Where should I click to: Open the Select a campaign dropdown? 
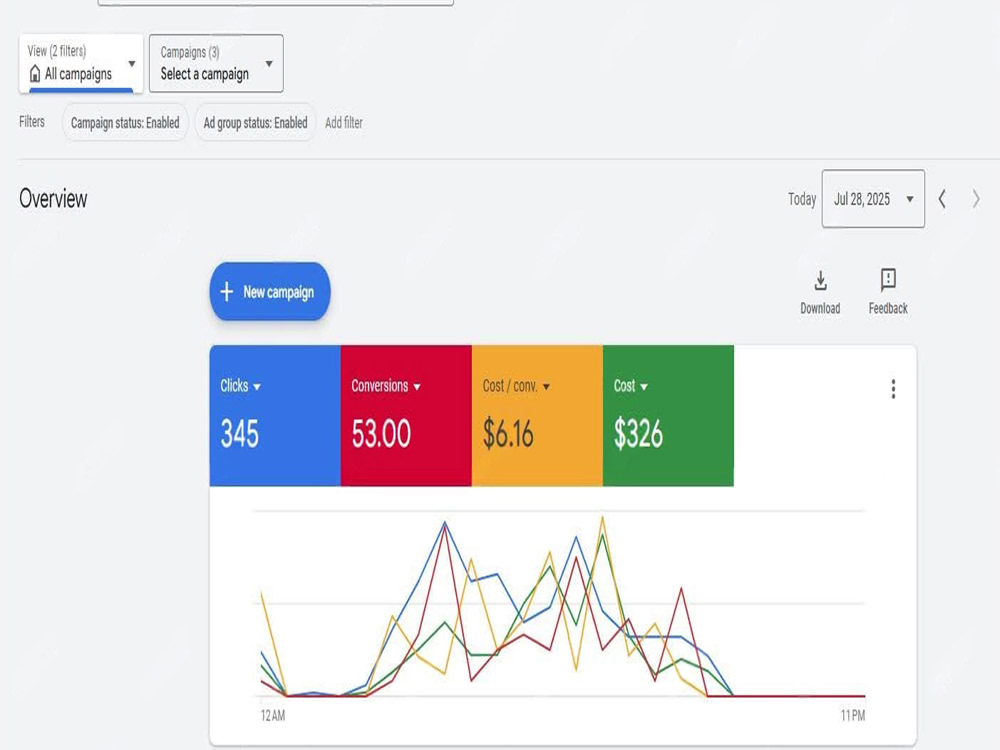[x=216, y=63]
